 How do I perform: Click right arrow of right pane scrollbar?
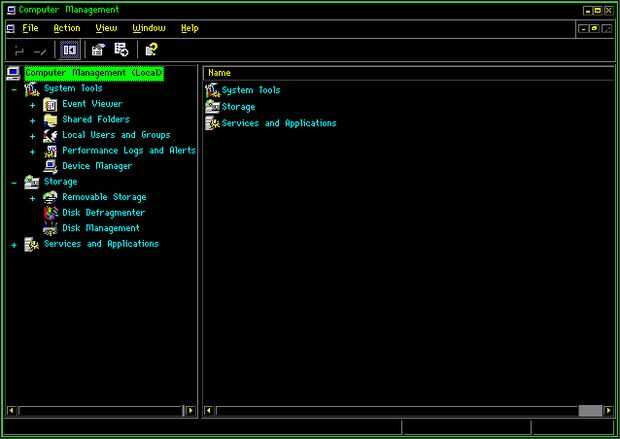609,411
